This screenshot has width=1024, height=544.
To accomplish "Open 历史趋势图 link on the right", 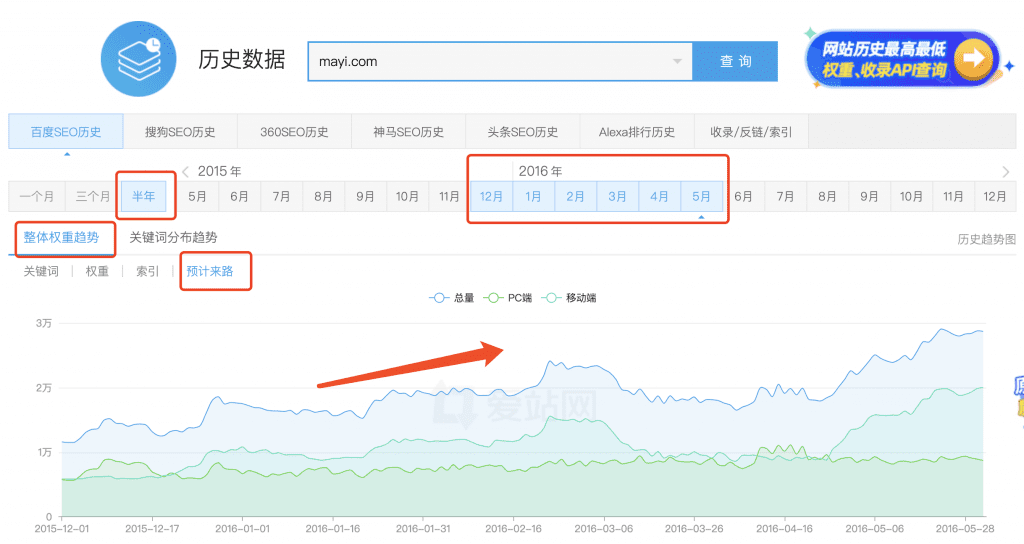I will pyautogui.click(x=986, y=239).
